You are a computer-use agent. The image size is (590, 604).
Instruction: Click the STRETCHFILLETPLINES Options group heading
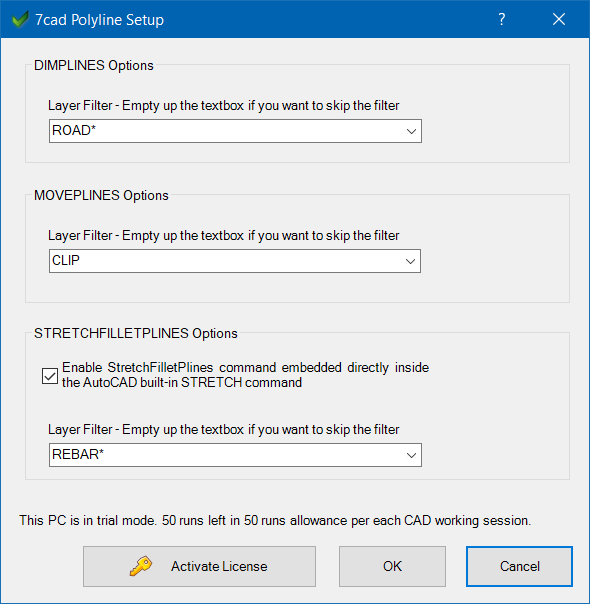[x=136, y=333]
